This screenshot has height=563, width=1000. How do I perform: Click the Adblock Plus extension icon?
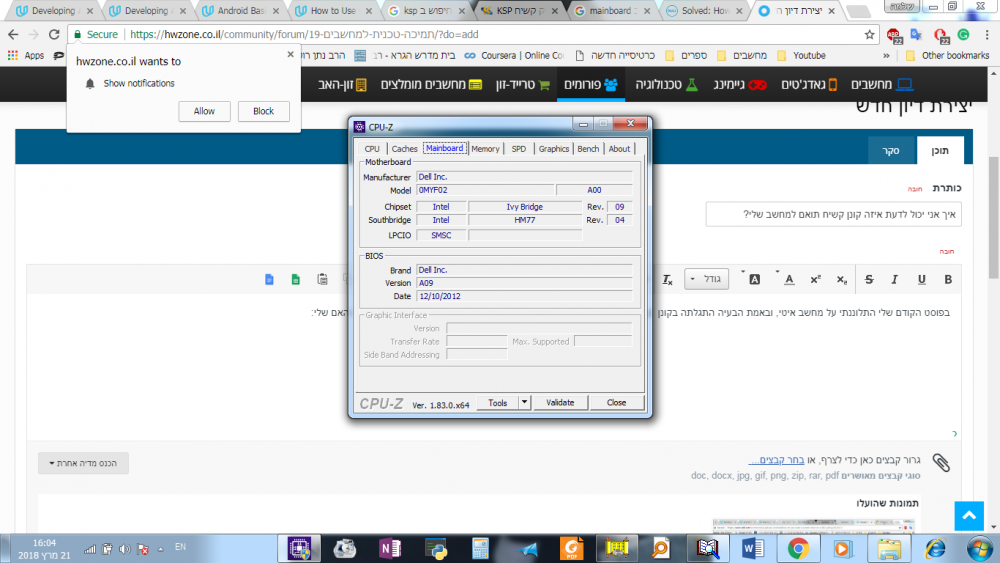click(x=893, y=35)
